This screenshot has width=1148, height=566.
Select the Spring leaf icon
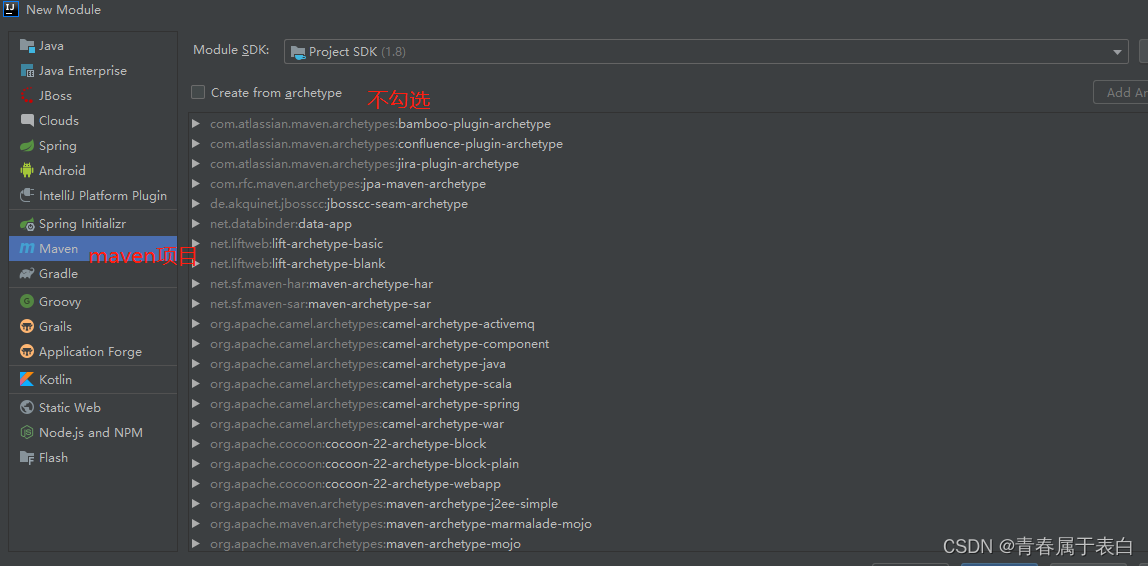click(x=27, y=146)
